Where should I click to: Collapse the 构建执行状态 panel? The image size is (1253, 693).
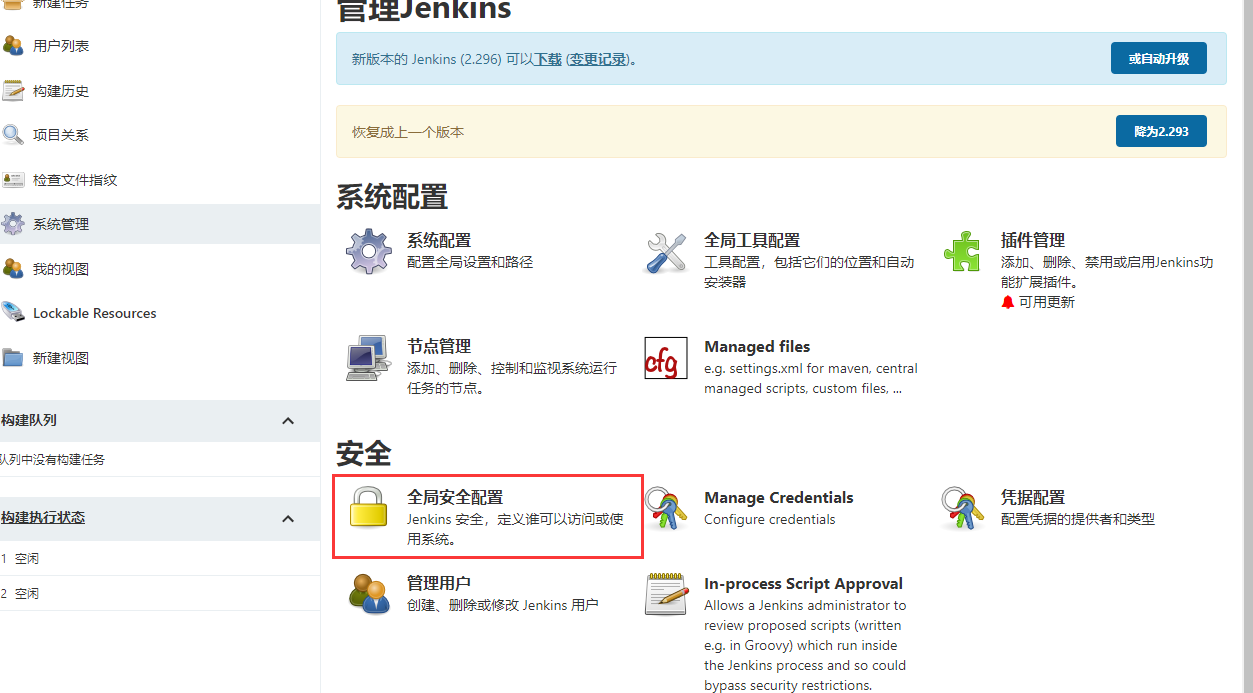click(288, 519)
